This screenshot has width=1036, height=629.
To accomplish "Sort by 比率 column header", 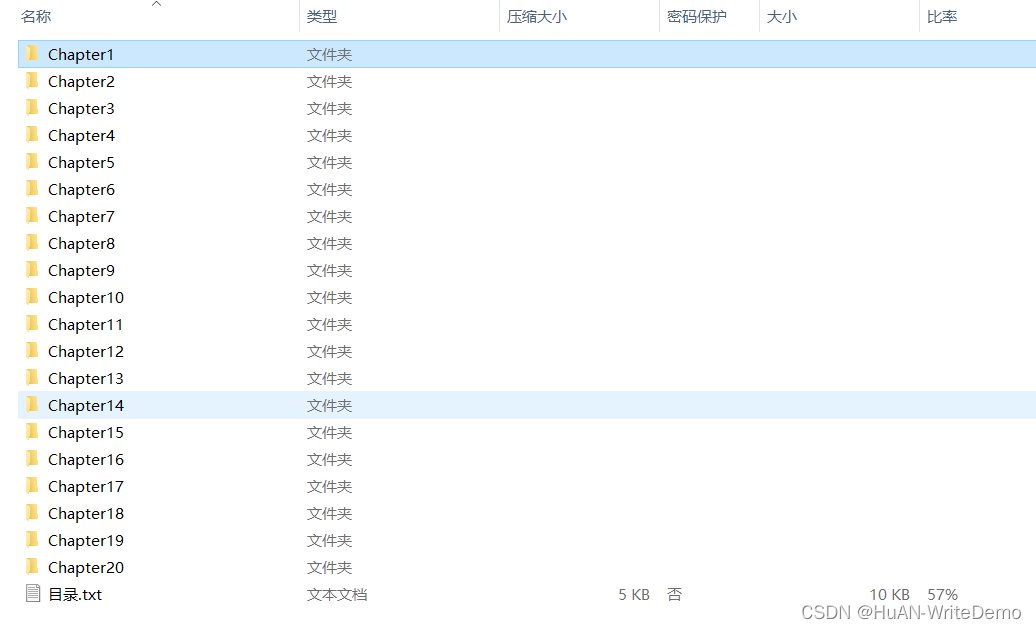I will [x=942, y=17].
